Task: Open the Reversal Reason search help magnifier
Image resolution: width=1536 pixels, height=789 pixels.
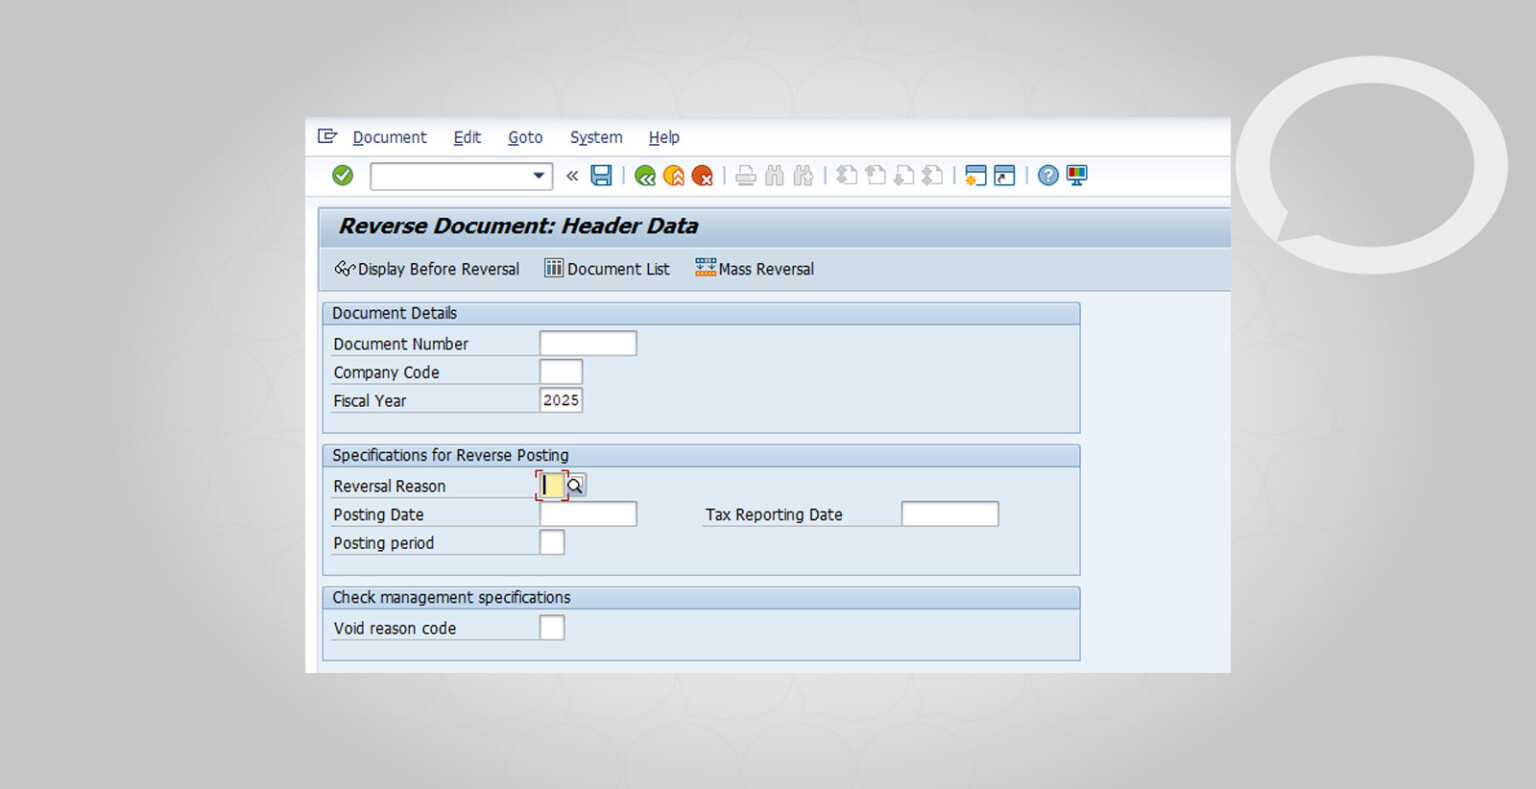Action: tap(575, 485)
